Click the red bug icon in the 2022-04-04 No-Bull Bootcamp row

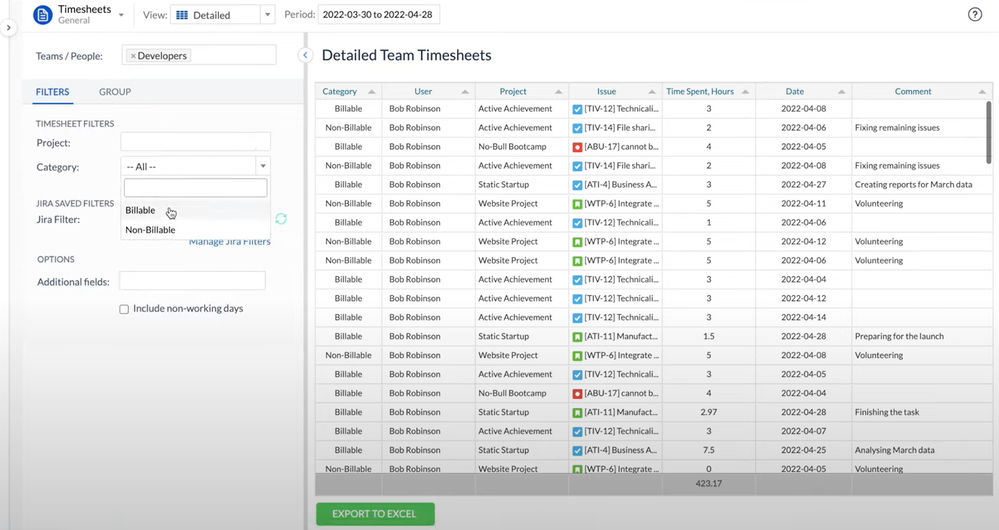pos(577,394)
